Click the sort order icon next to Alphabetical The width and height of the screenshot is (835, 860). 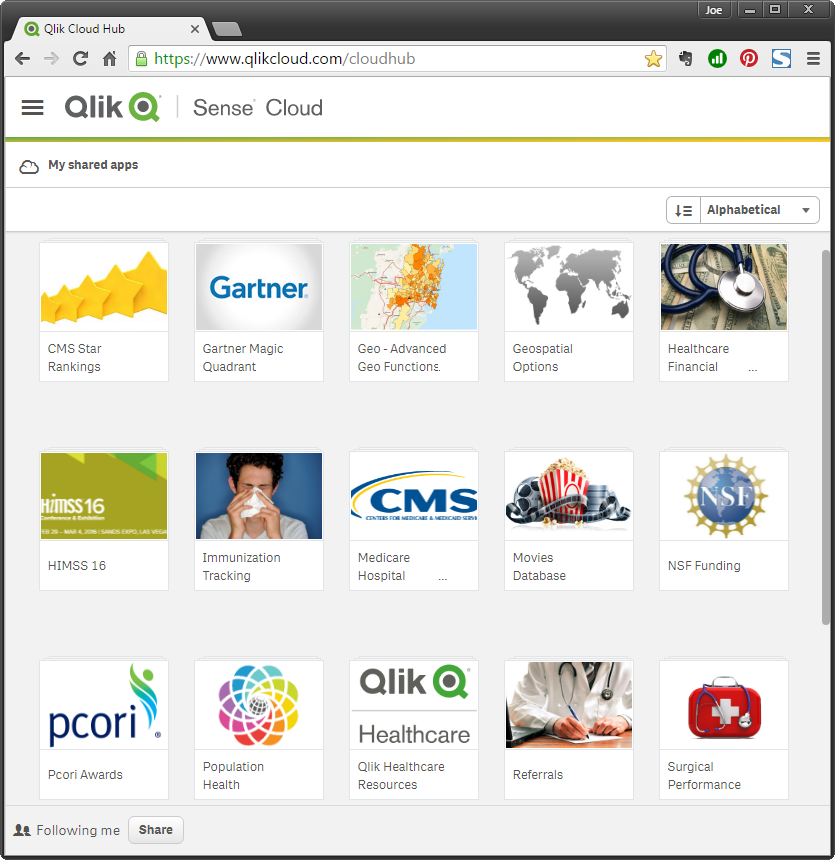683,210
